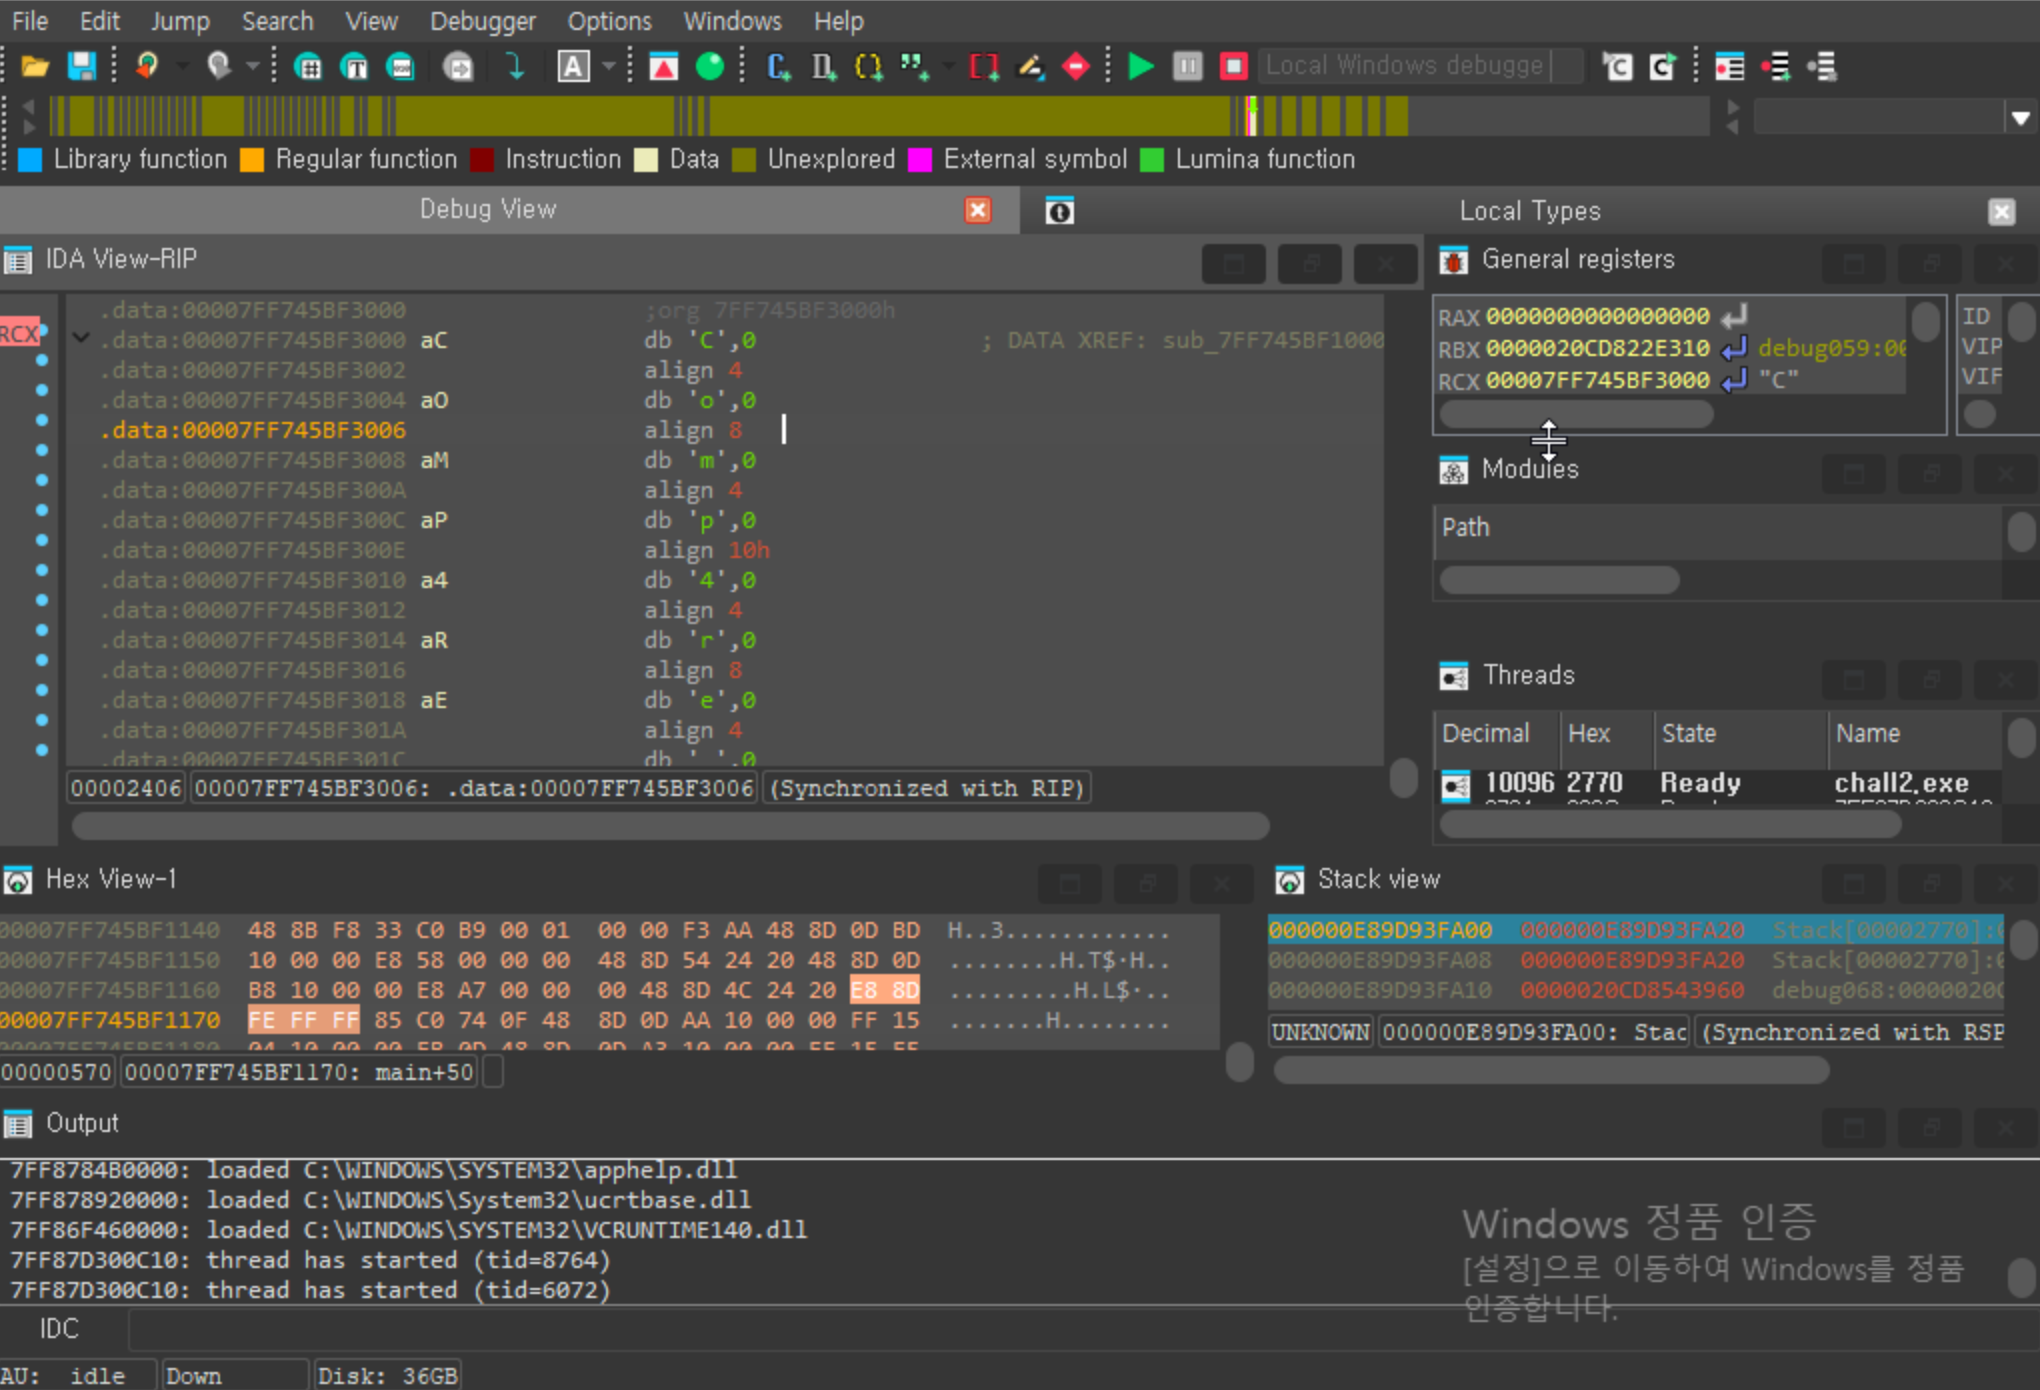Viewport: 2040px width, 1390px height.
Task: Click the UNKNOWN button in Stack view
Action: (1320, 1031)
